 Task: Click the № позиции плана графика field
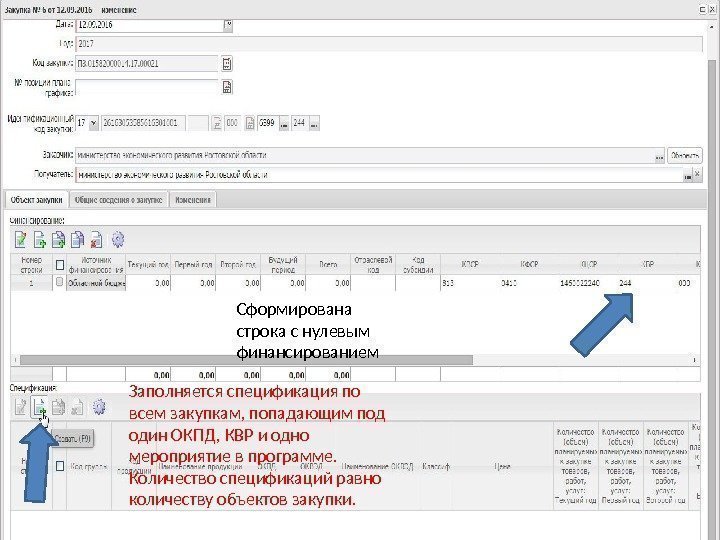pyautogui.click(x=146, y=87)
